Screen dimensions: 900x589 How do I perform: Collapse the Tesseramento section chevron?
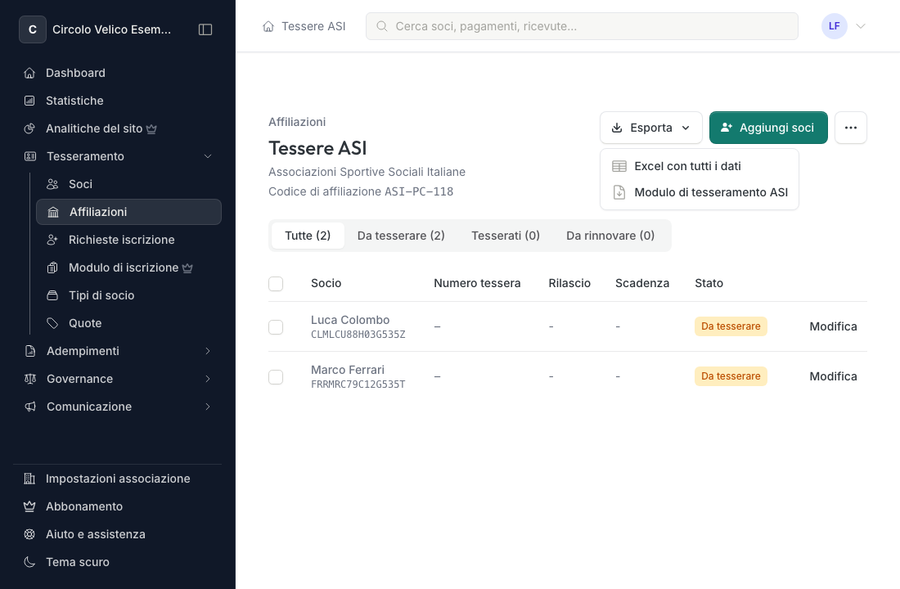pyautogui.click(x=208, y=156)
